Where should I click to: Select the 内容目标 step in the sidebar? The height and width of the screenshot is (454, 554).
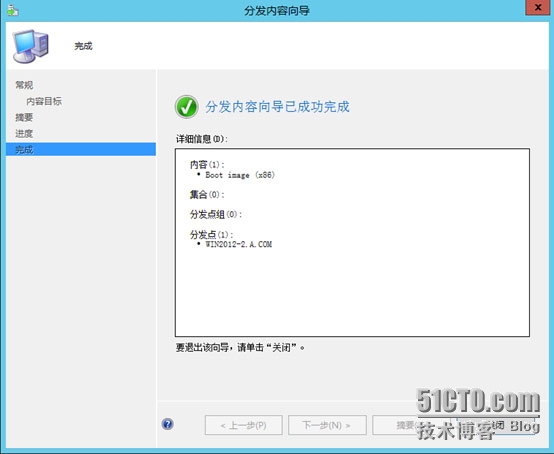coord(44,101)
